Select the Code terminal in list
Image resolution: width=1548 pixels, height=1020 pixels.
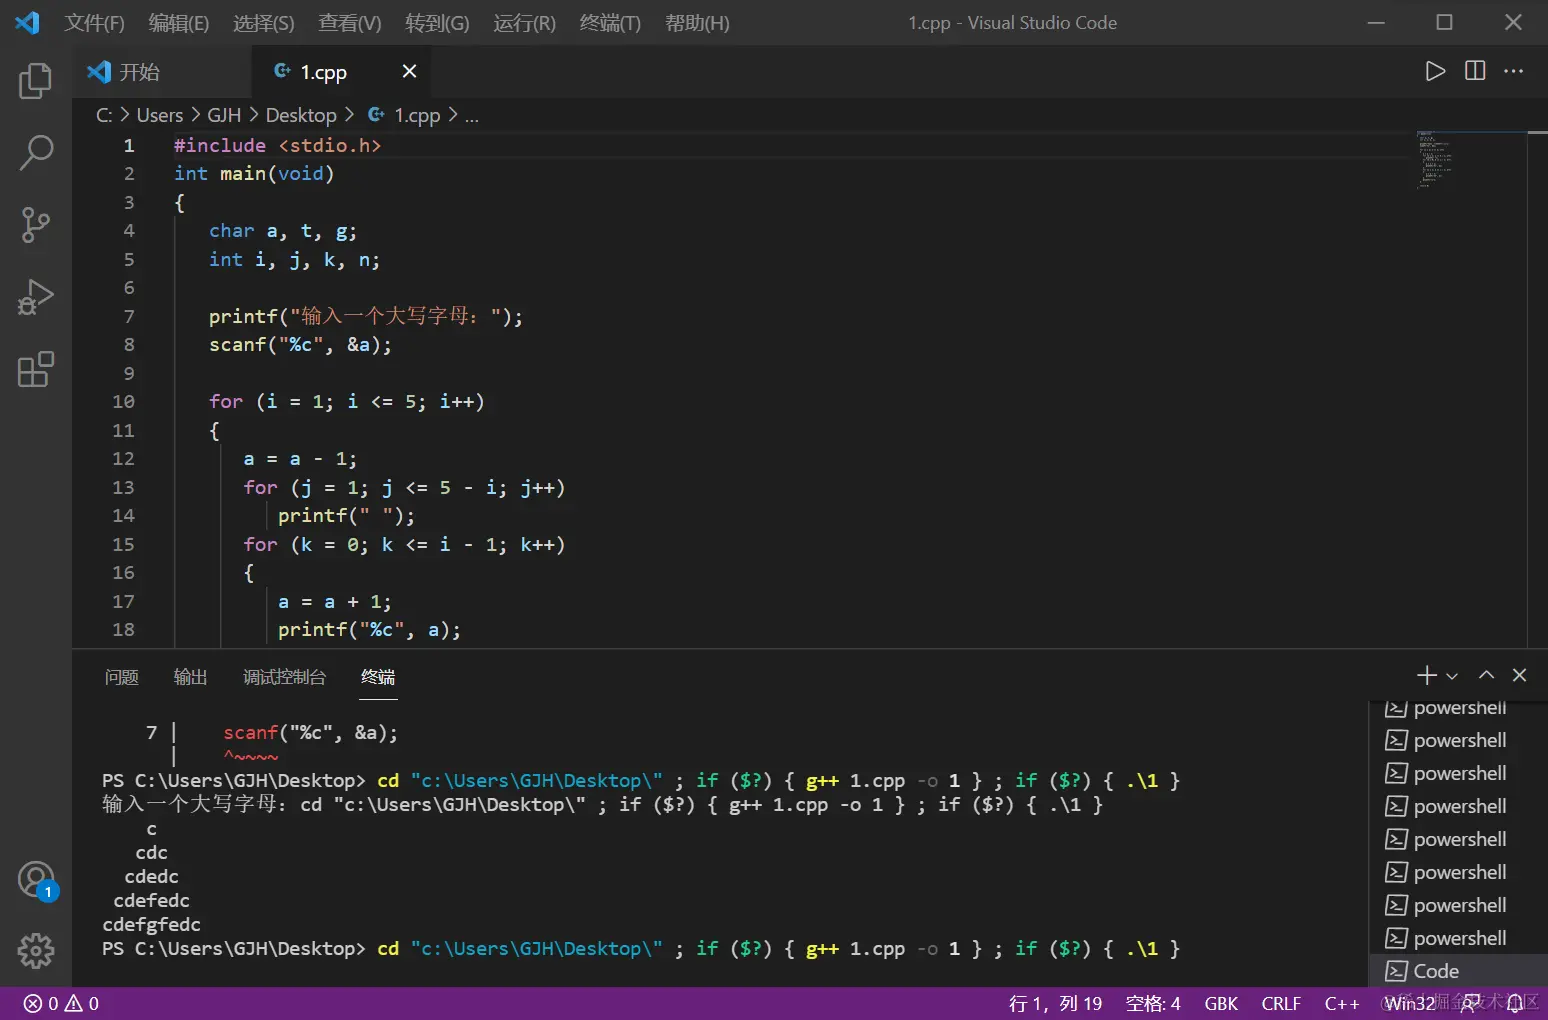[1436, 971]
